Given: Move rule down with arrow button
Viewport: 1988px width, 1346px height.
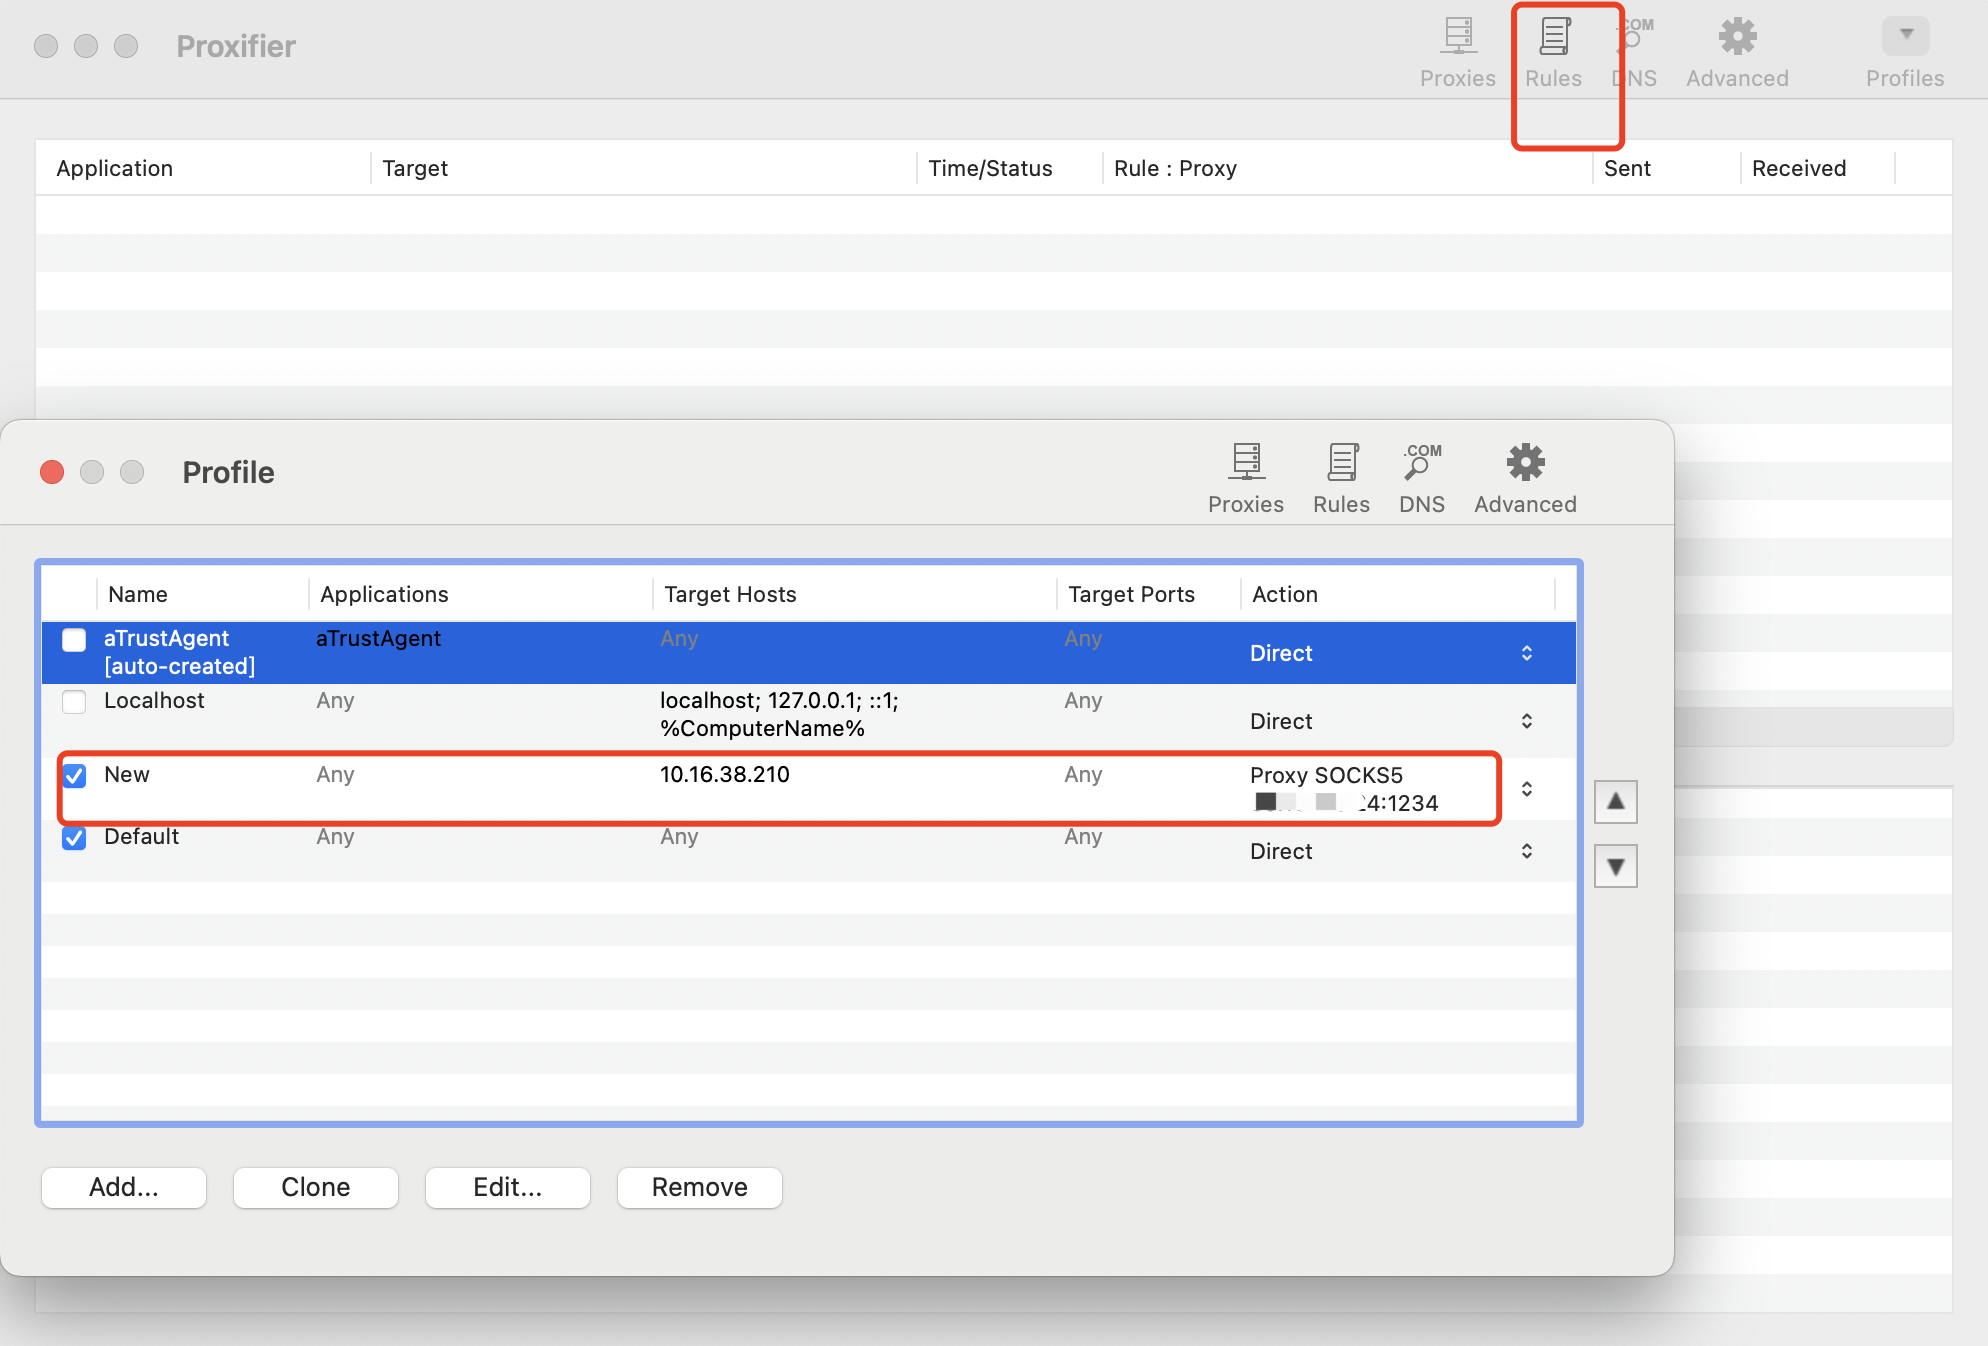Looking at the screenshot, I should tap(1615, 866).
